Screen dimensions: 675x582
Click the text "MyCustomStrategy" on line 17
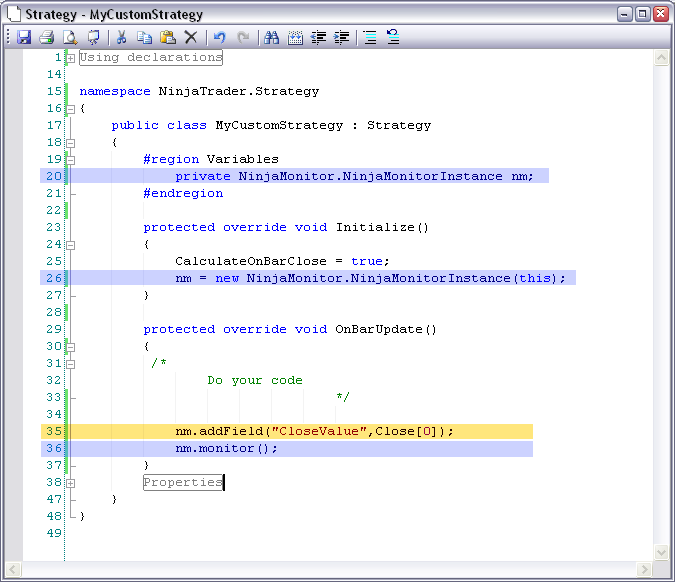279,126
